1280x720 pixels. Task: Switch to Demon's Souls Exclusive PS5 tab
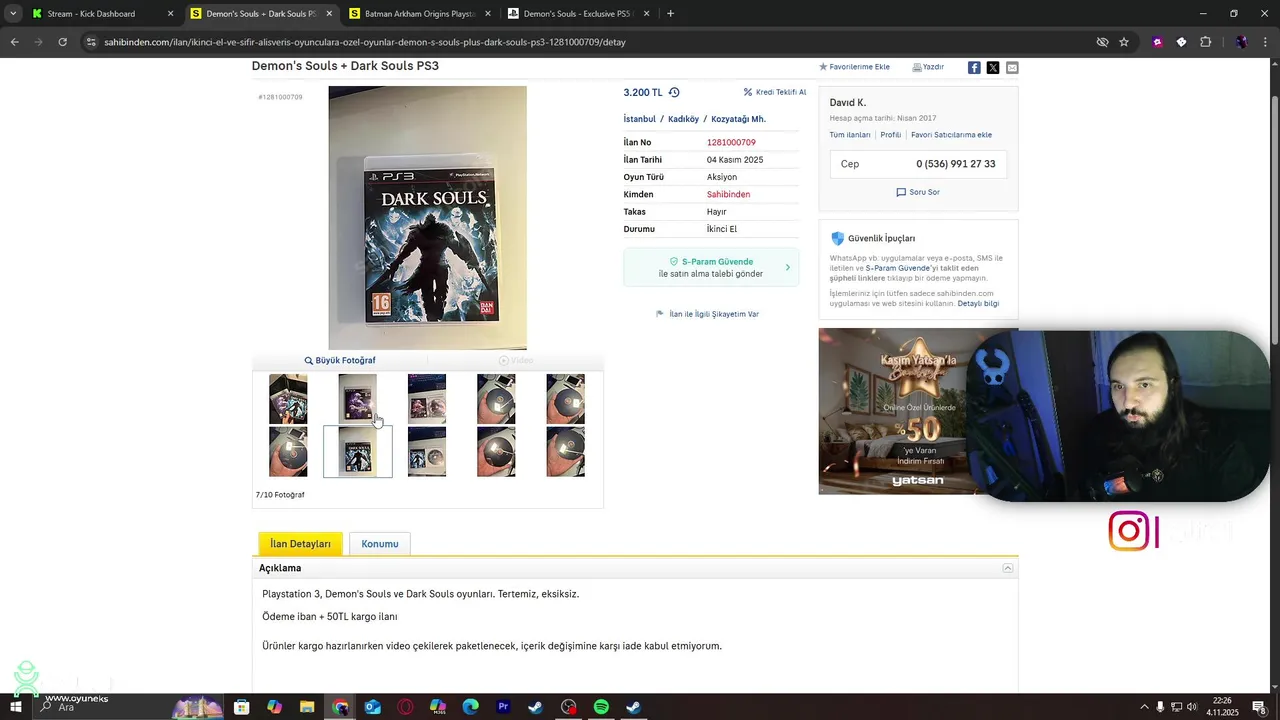tap(578, 14)
